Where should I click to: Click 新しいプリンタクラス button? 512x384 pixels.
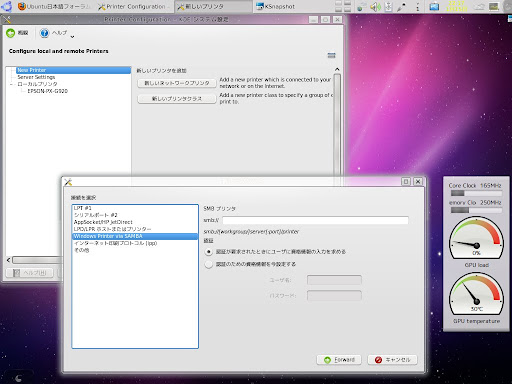[177, 99]
